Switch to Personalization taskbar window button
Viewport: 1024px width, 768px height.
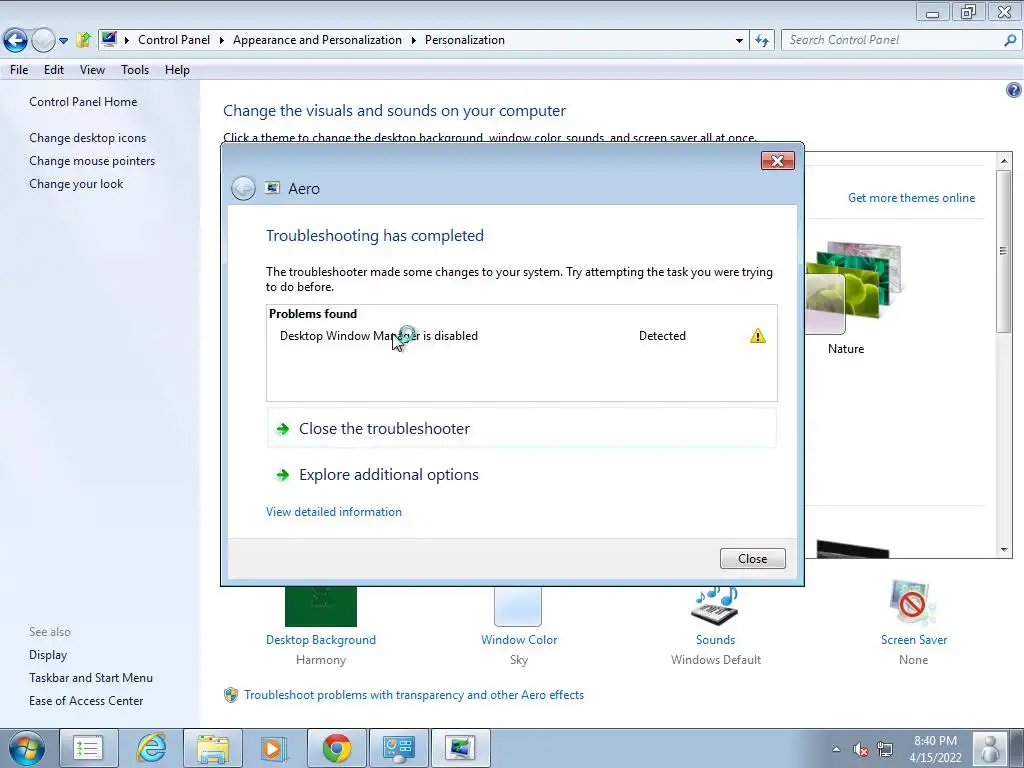pos(460,748)
